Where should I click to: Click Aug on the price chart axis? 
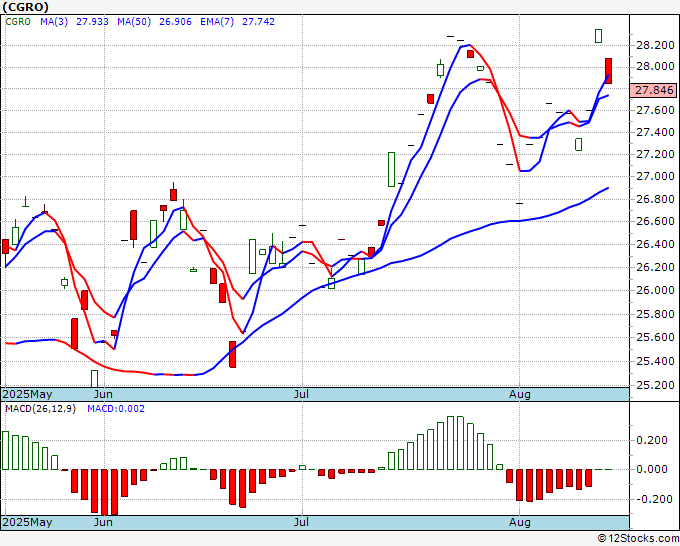[x=520, y=394]
